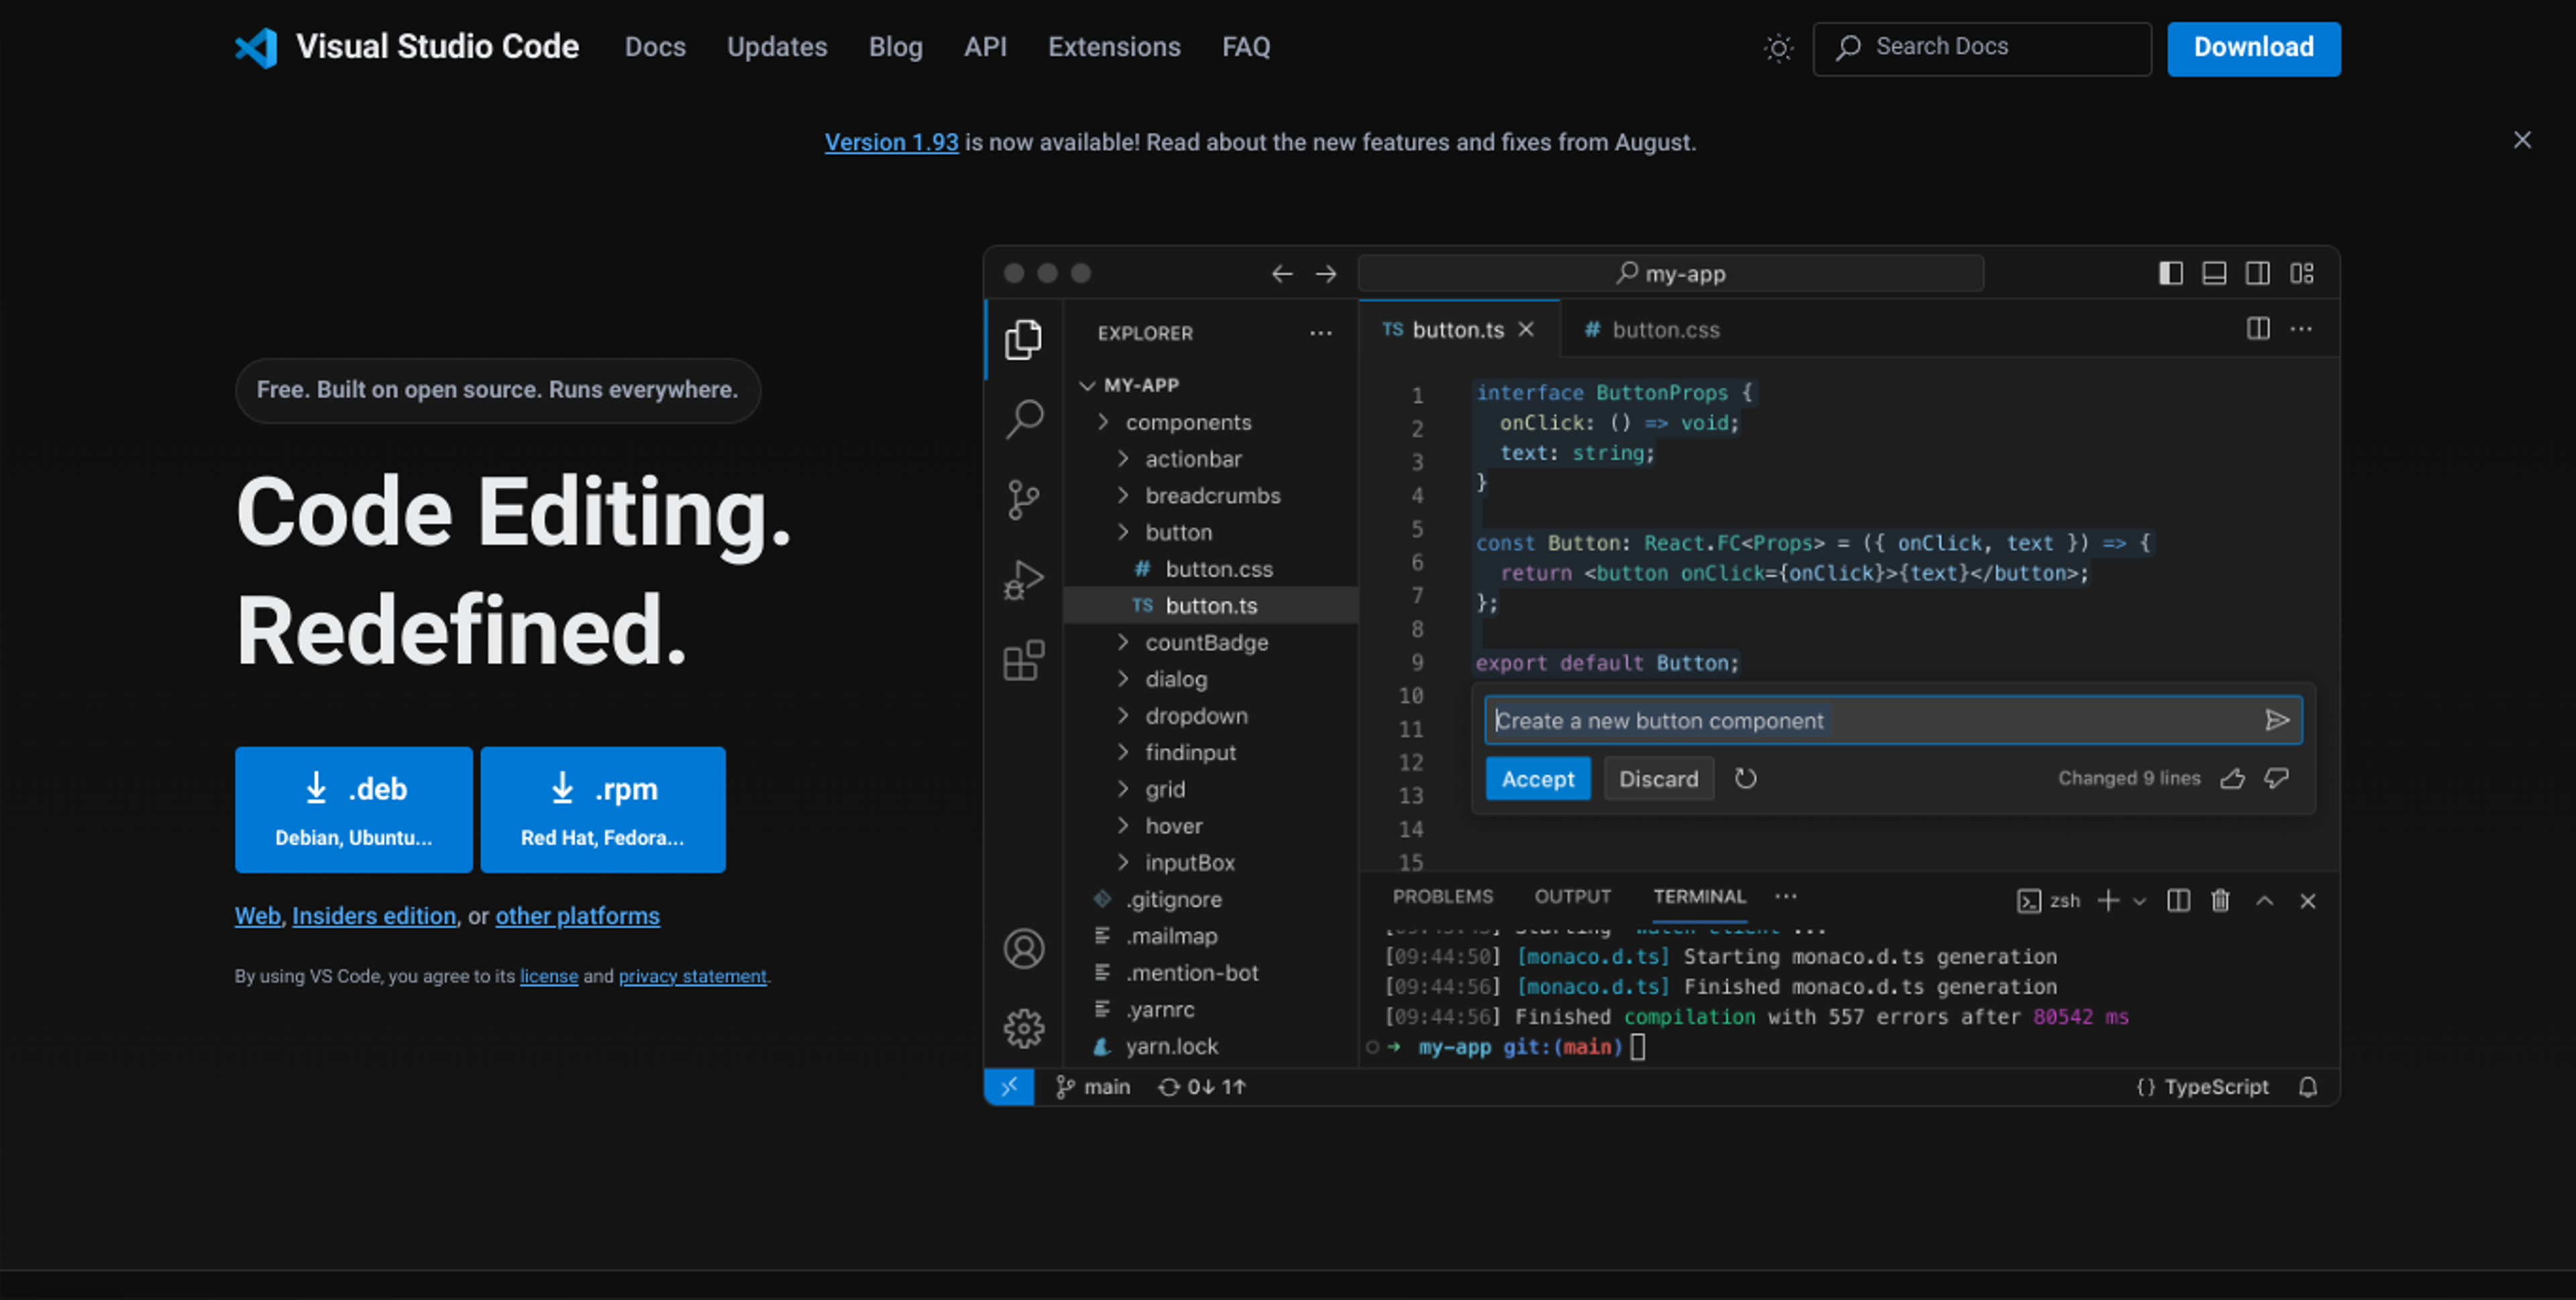Screen dimensions: 2576x1300
Task: Open the Extensions navigation item
Action: coord(1114,47)
